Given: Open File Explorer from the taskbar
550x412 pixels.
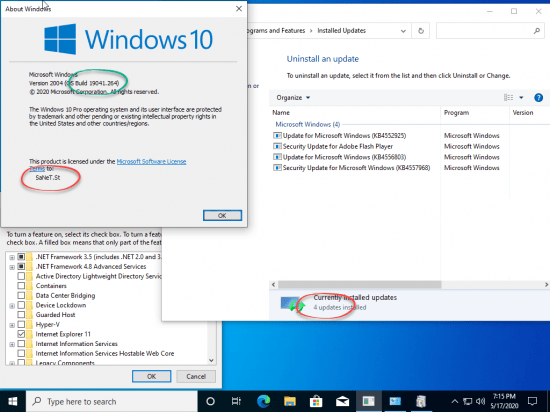Looking at the screenshot, I should point(290,401).
